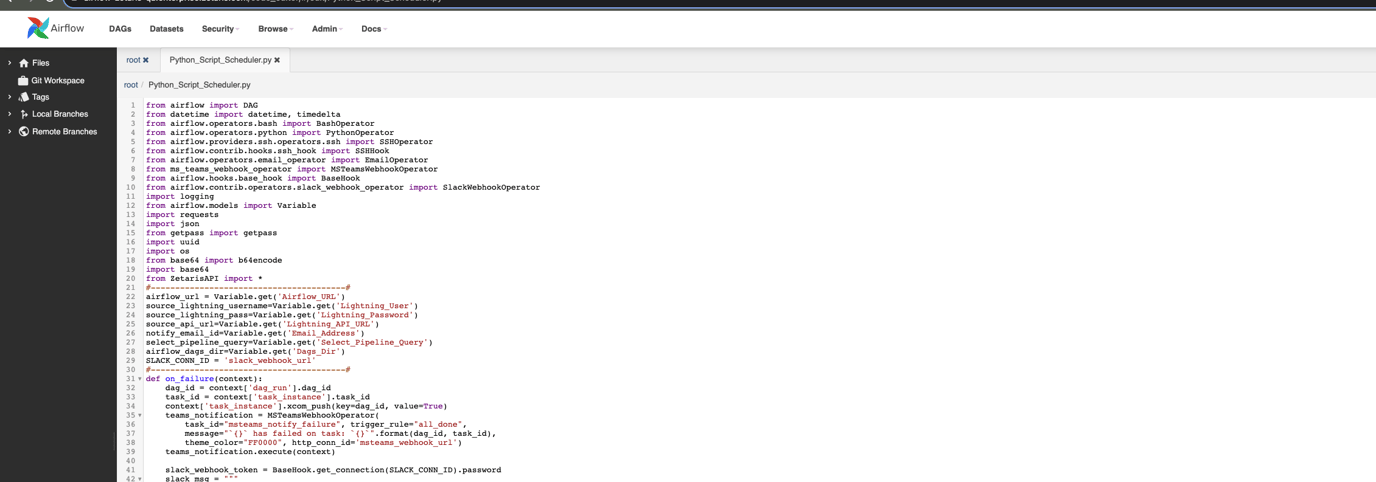The height and width of the screenshot is (482, 1376).
Task: Click the 'from ZetarisAPI import *' line
Action: pyautogui.click(x=204, y=279)
